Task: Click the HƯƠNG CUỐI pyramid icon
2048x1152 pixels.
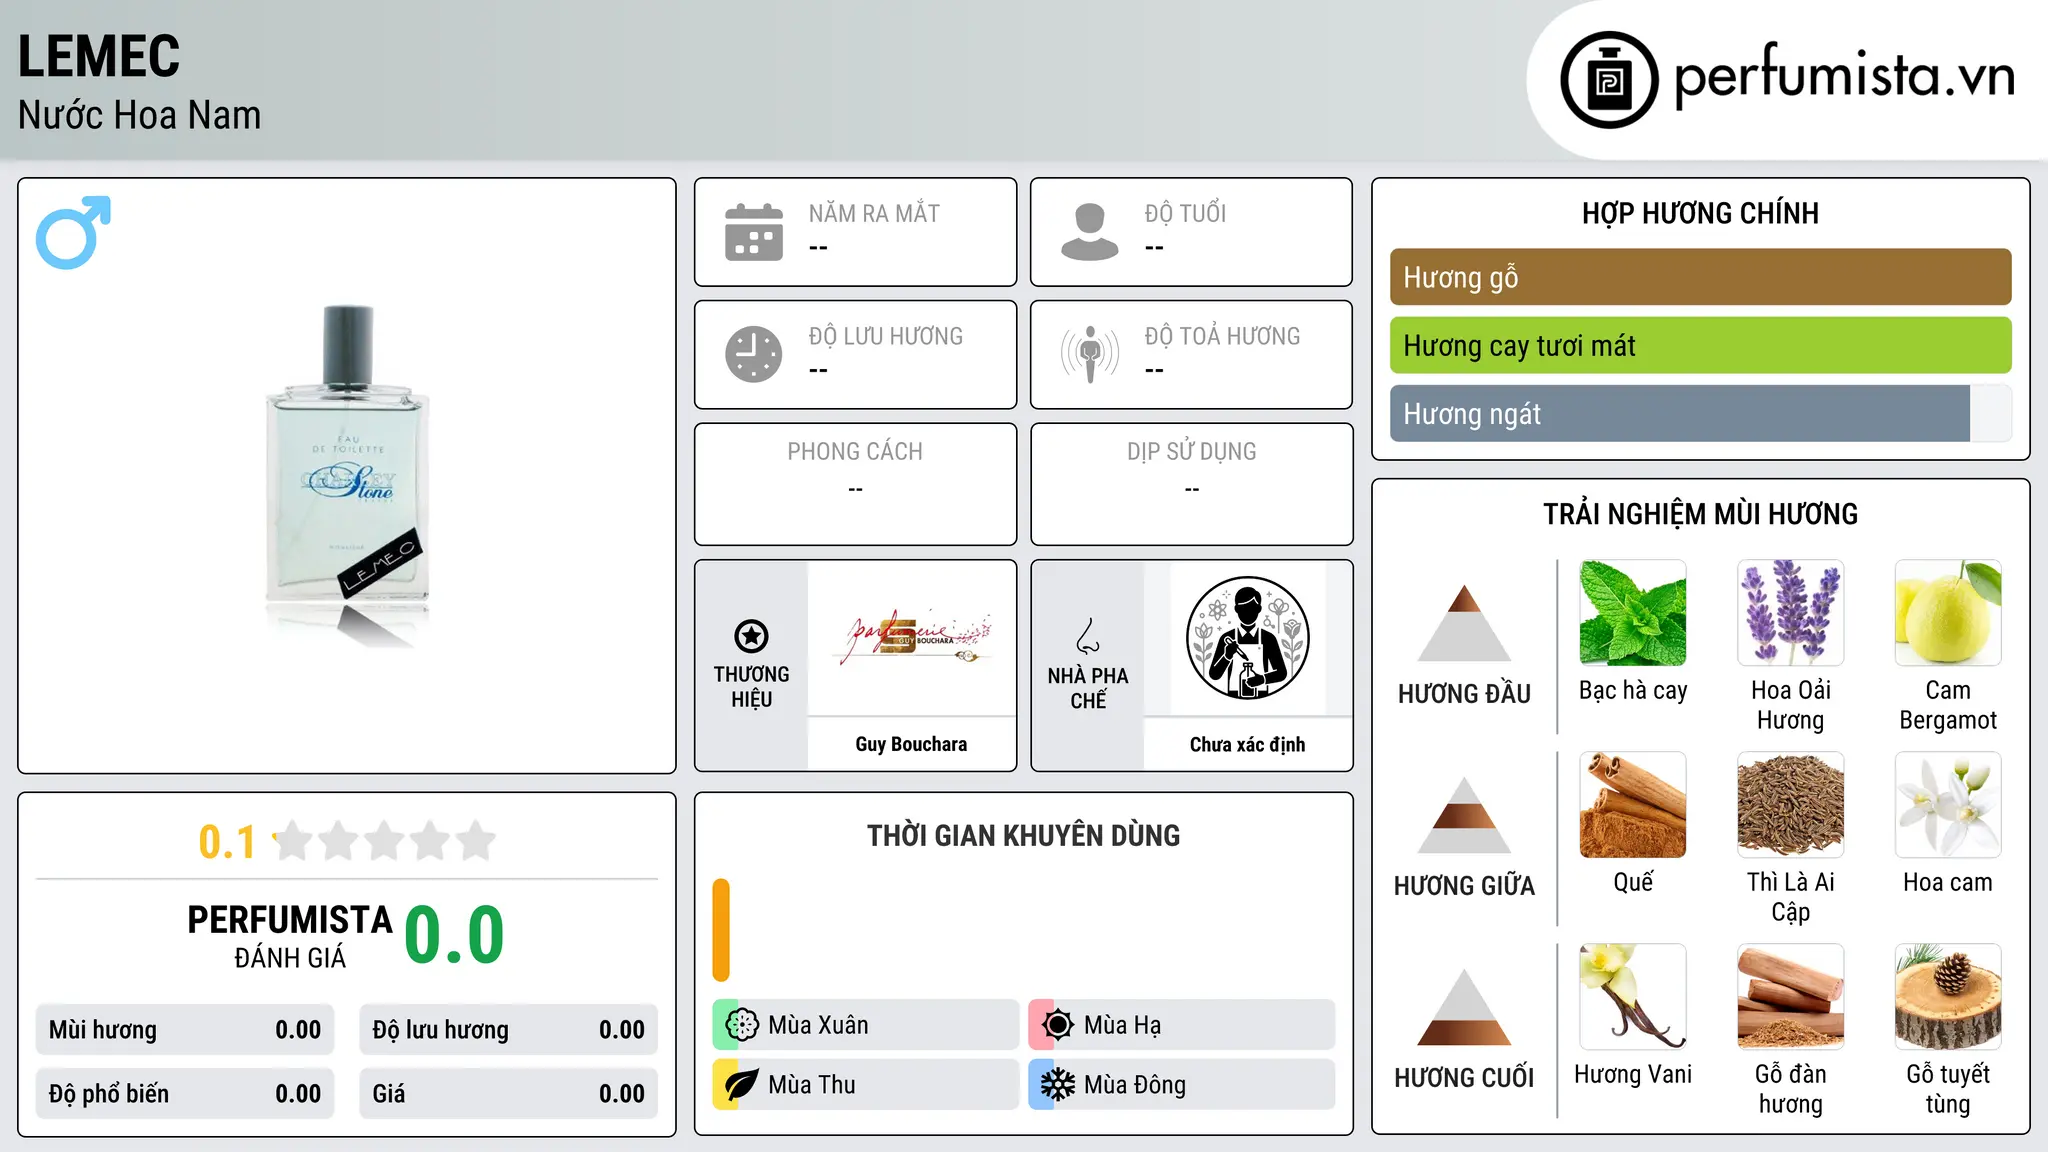Action: pyautogui.click(x=1464, y=1007)
